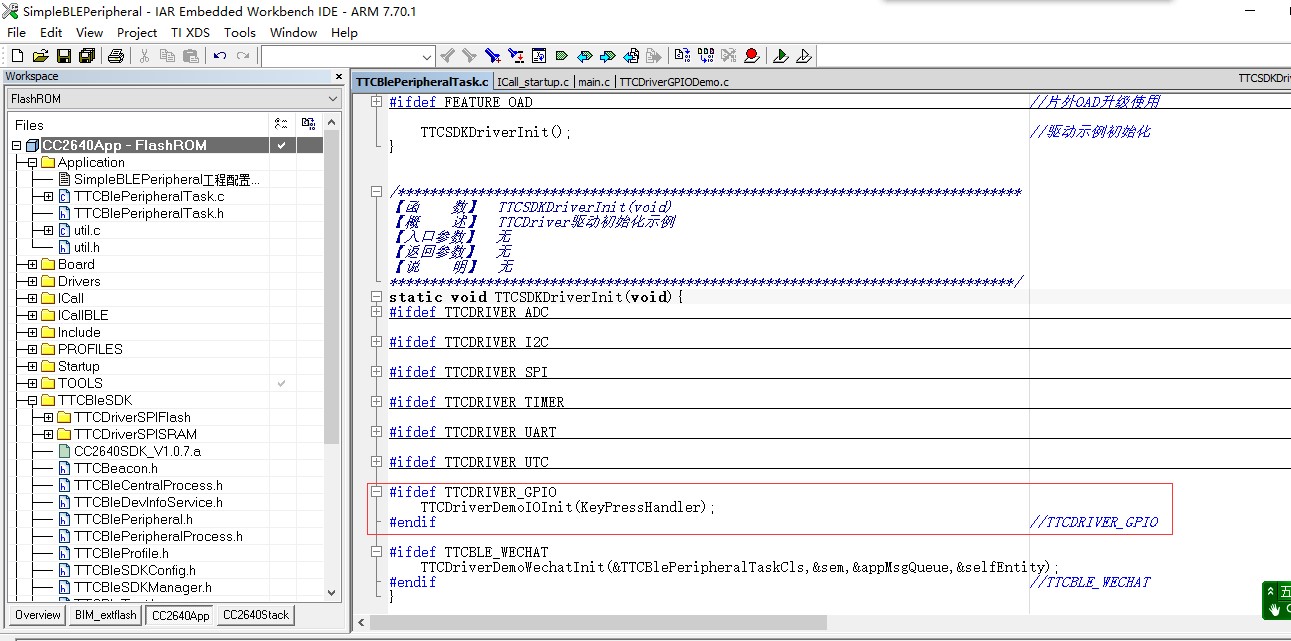Expand the util.c tree node
Screen dimensions: 1291x641
tap(49, 230)
